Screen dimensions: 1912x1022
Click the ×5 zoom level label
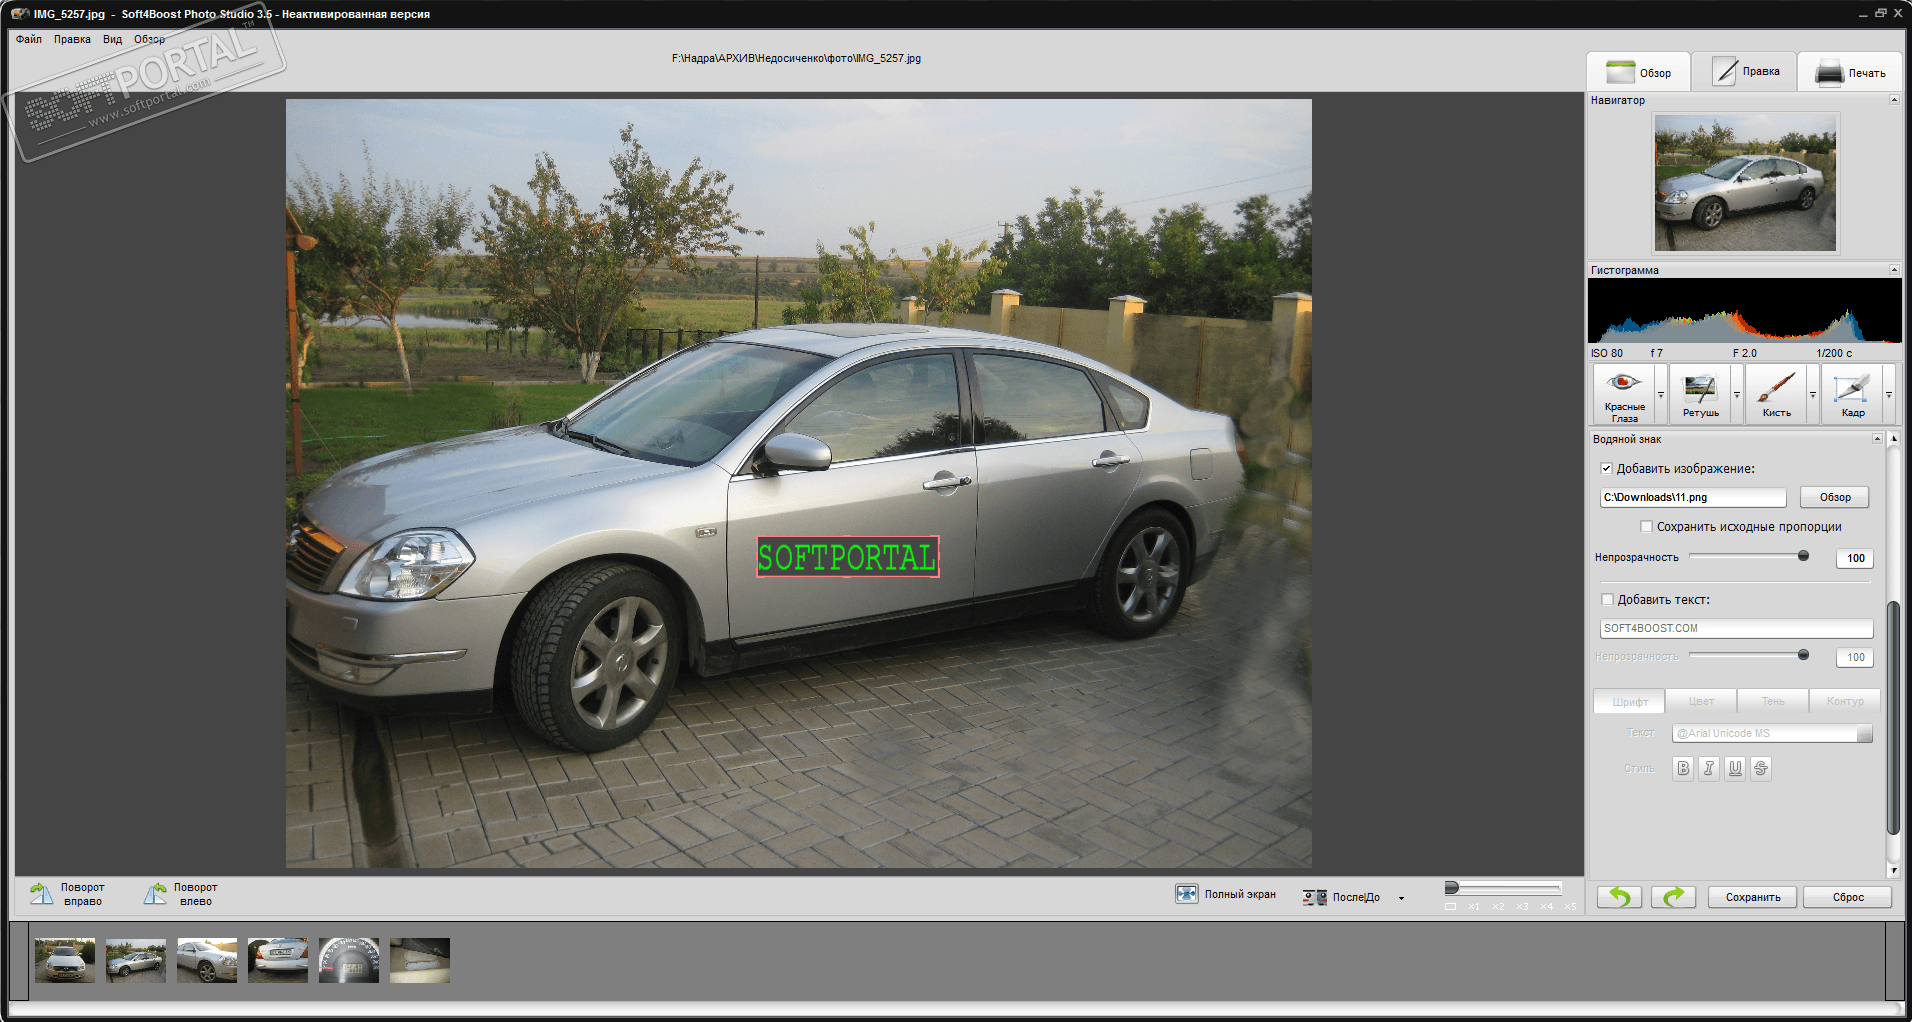1570,906
